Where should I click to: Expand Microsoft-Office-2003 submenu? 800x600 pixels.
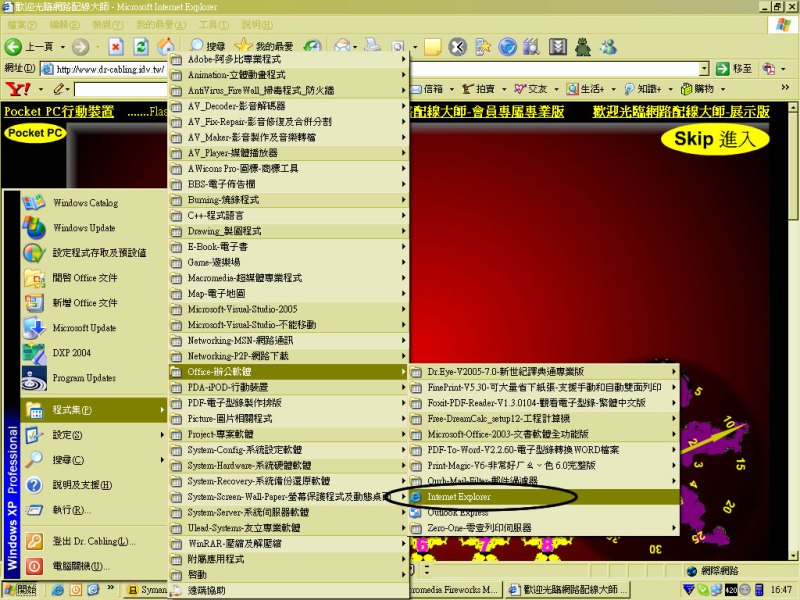pyautogui.click(x=544, y=434)
